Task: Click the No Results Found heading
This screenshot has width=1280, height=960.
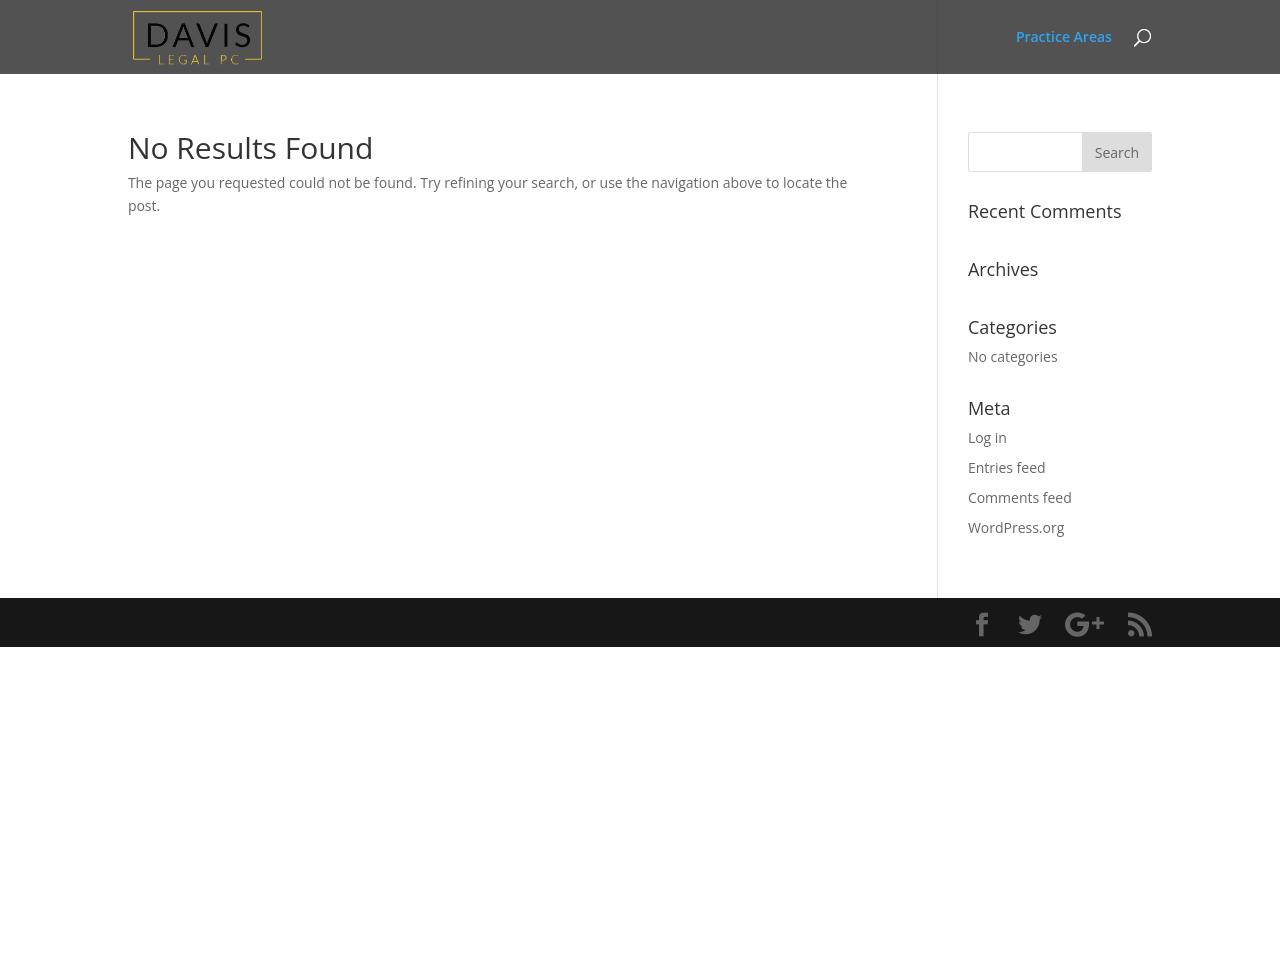Action: click(250, 148)
